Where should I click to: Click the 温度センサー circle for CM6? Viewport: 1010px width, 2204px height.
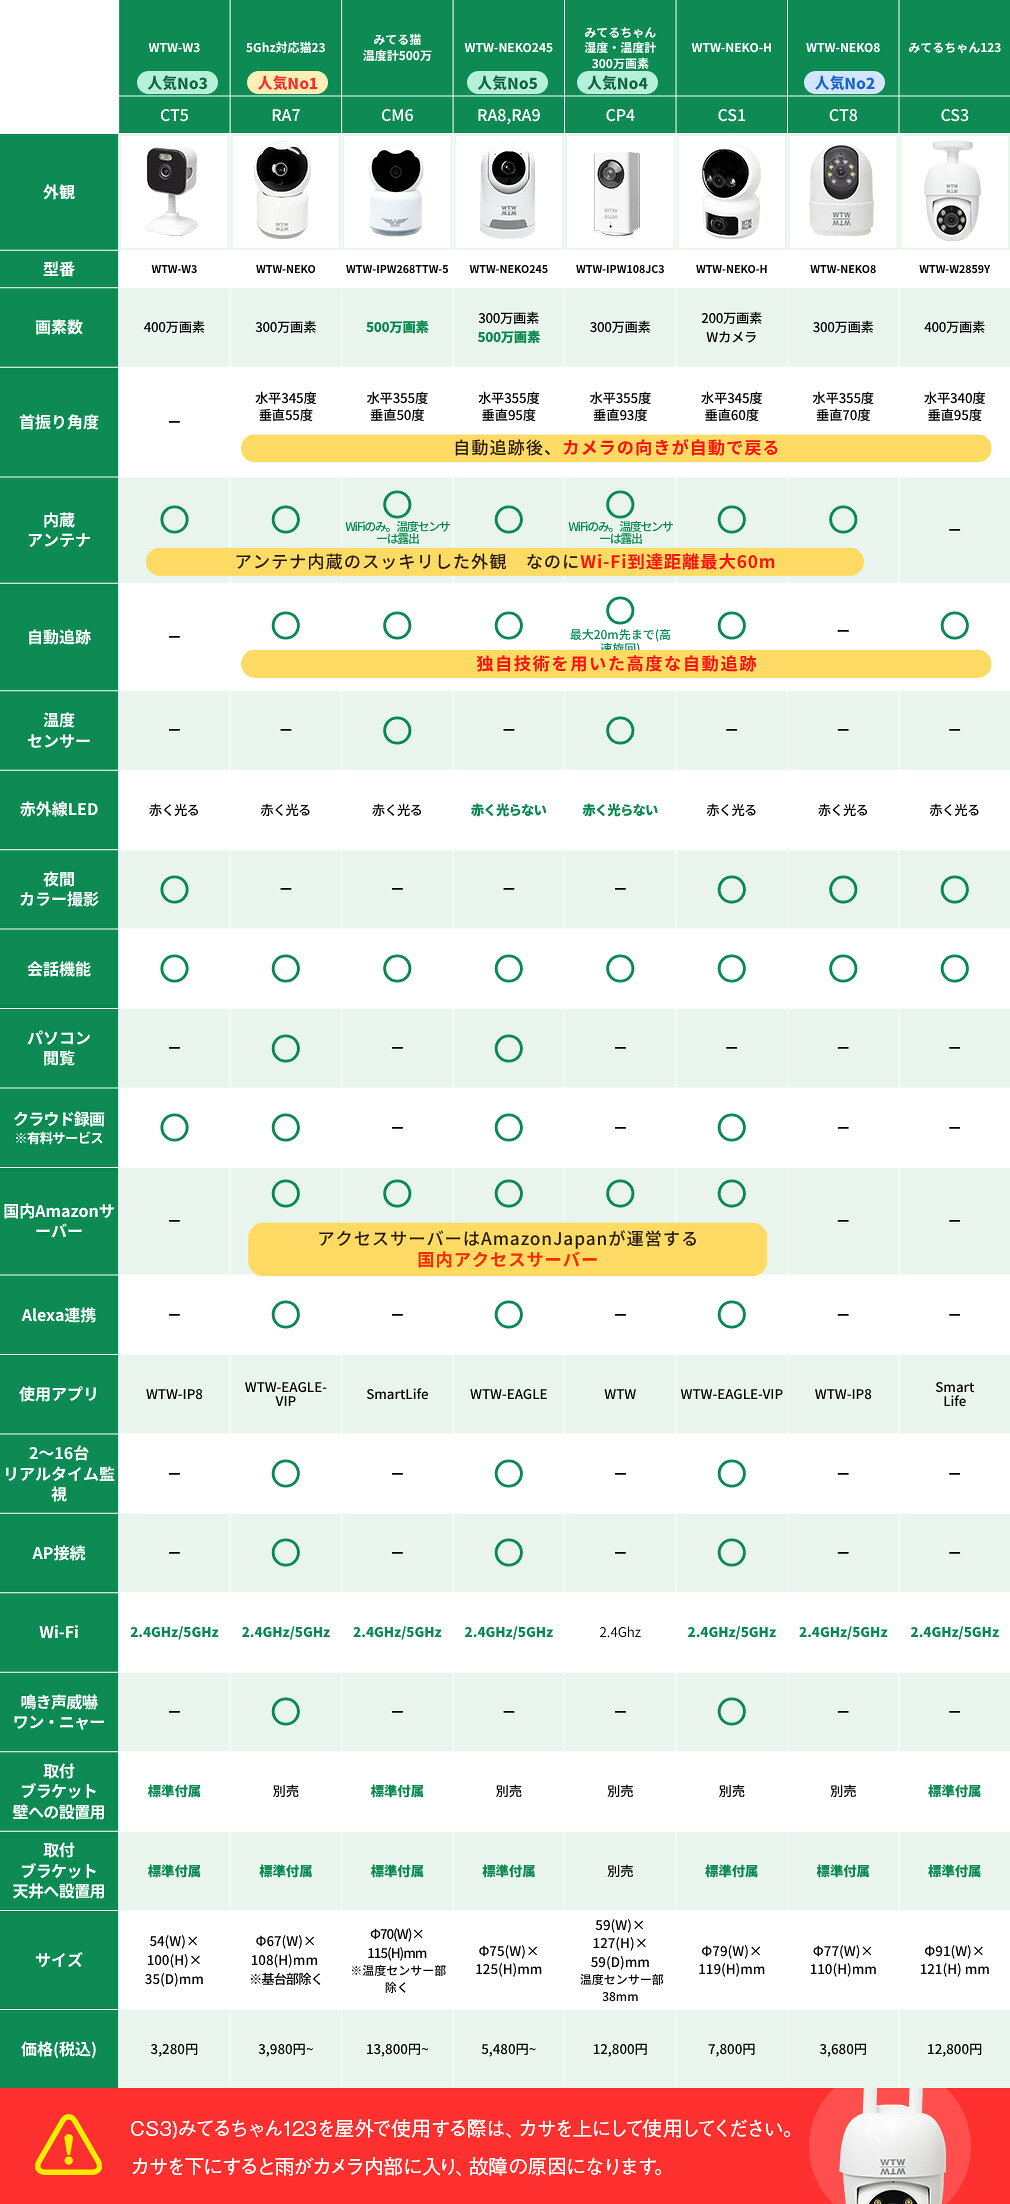pyautogui.click(x=397, y=730)
